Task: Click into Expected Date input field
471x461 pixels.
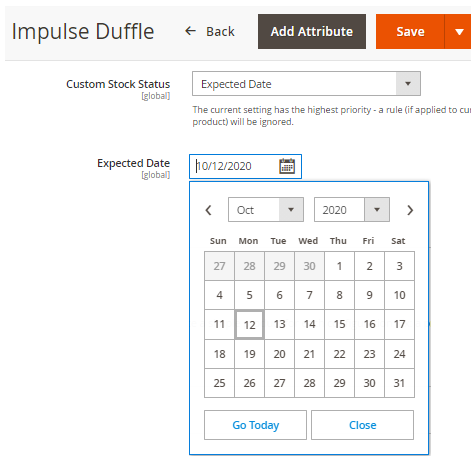Action: tap(234, 166)
